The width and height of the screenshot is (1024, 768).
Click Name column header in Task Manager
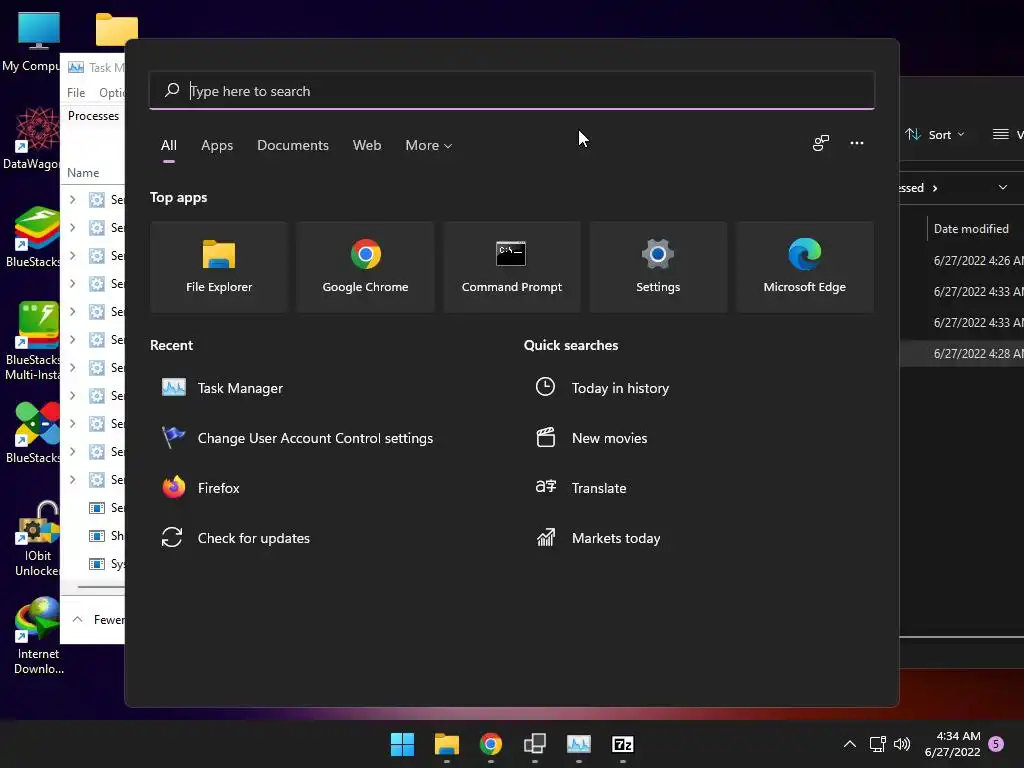pyautogui.click(x=83, y=173)
